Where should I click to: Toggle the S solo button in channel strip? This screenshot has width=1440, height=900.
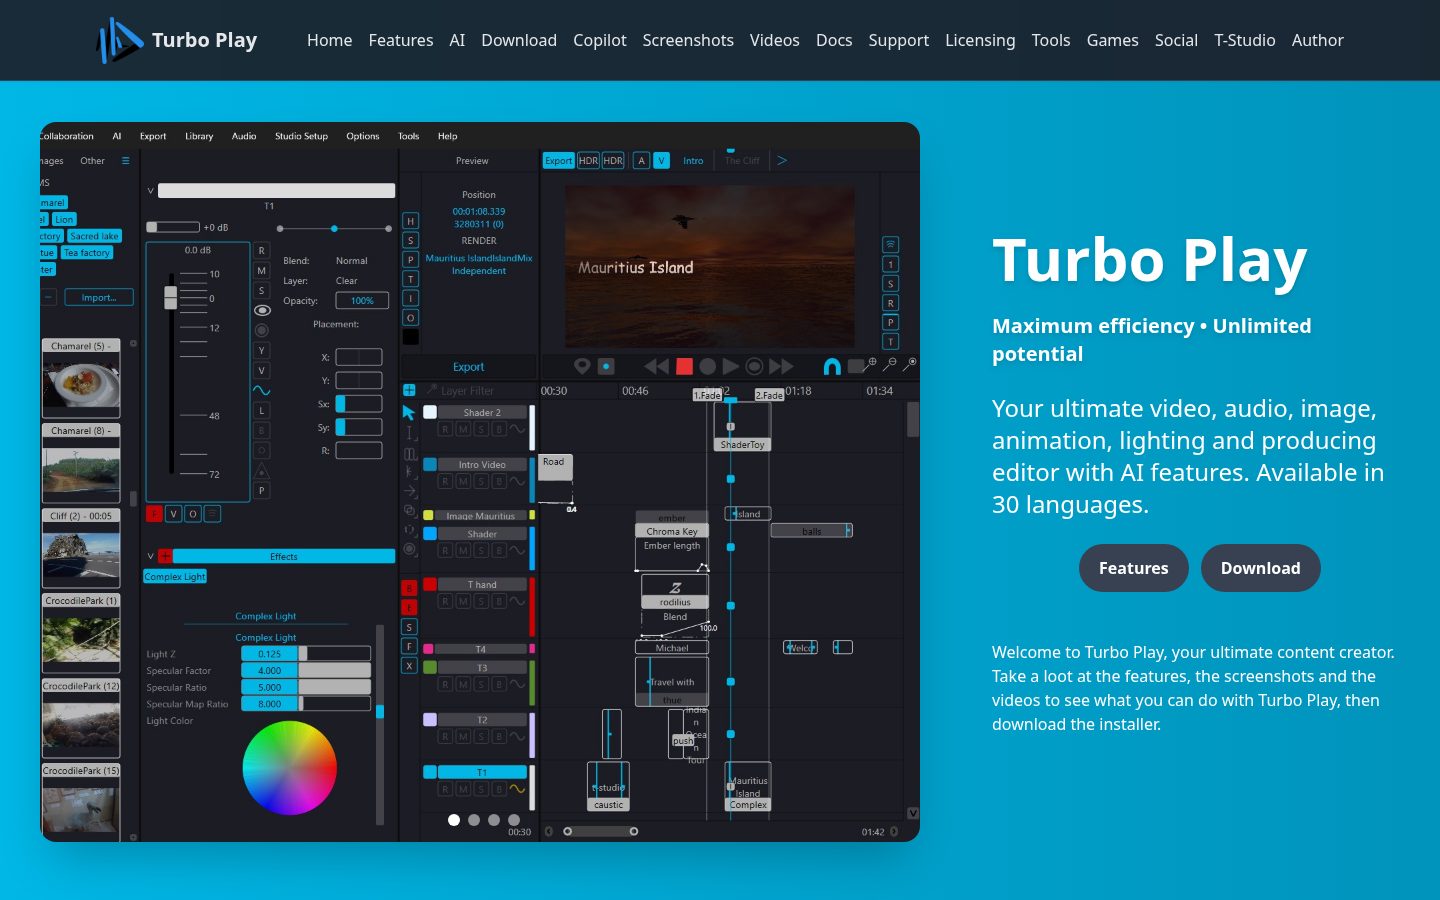coord(262,290)
